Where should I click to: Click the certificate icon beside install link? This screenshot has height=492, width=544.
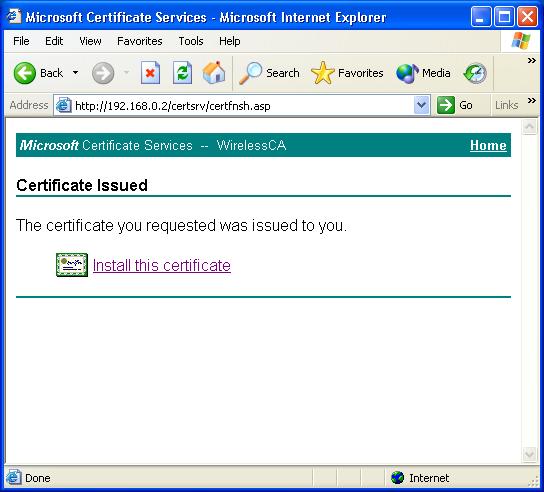[x=72, y=265]
